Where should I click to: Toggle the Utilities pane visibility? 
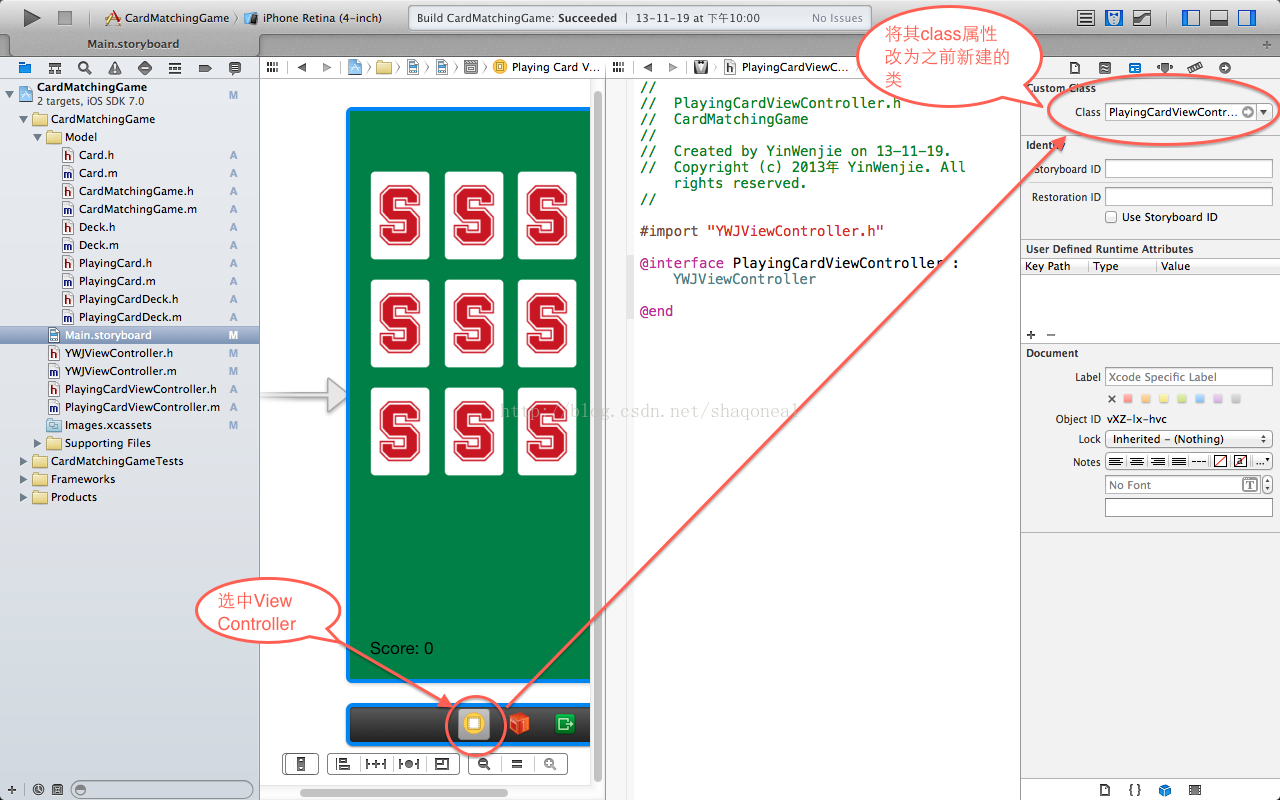pos(1246,18)
